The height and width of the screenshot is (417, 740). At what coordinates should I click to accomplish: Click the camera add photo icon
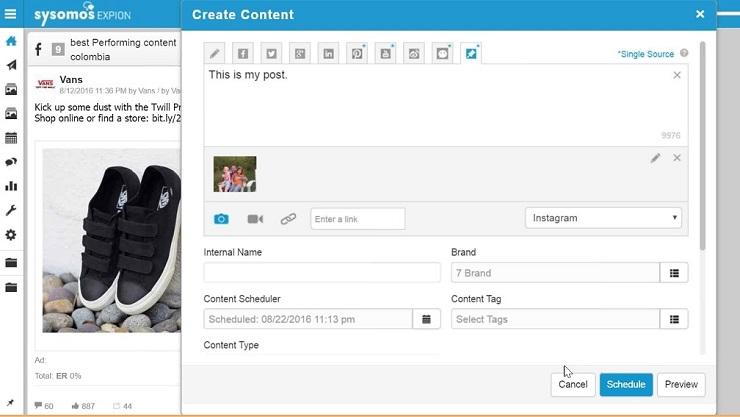[221, 219]
